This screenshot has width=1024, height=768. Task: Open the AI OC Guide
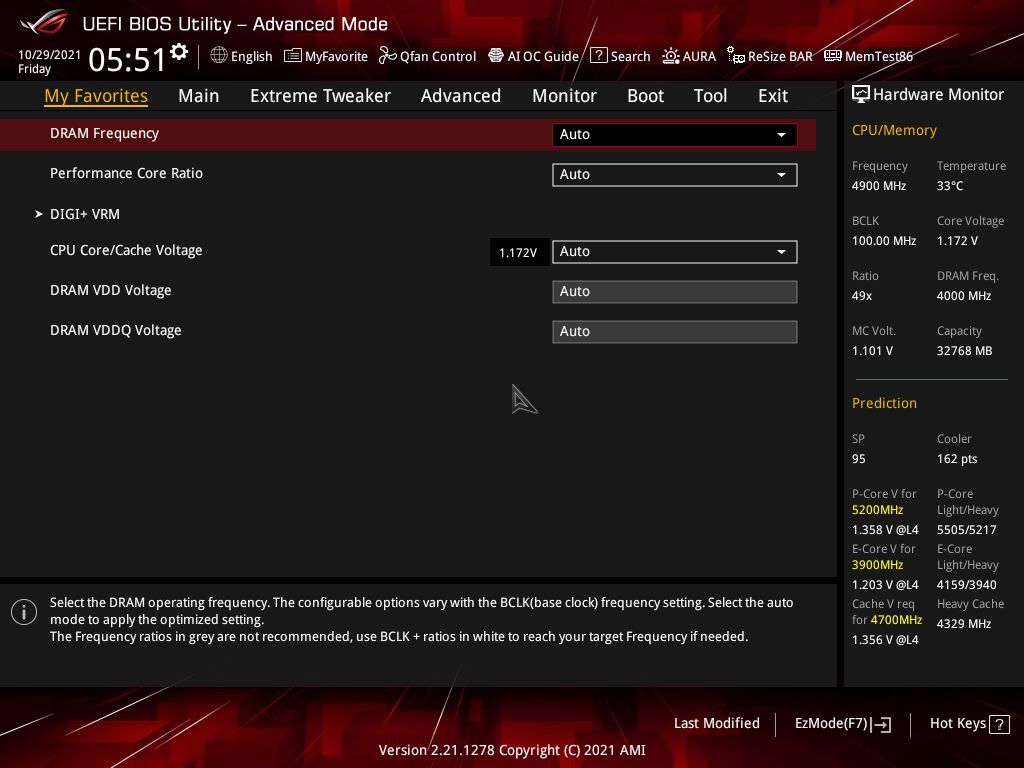534,56
